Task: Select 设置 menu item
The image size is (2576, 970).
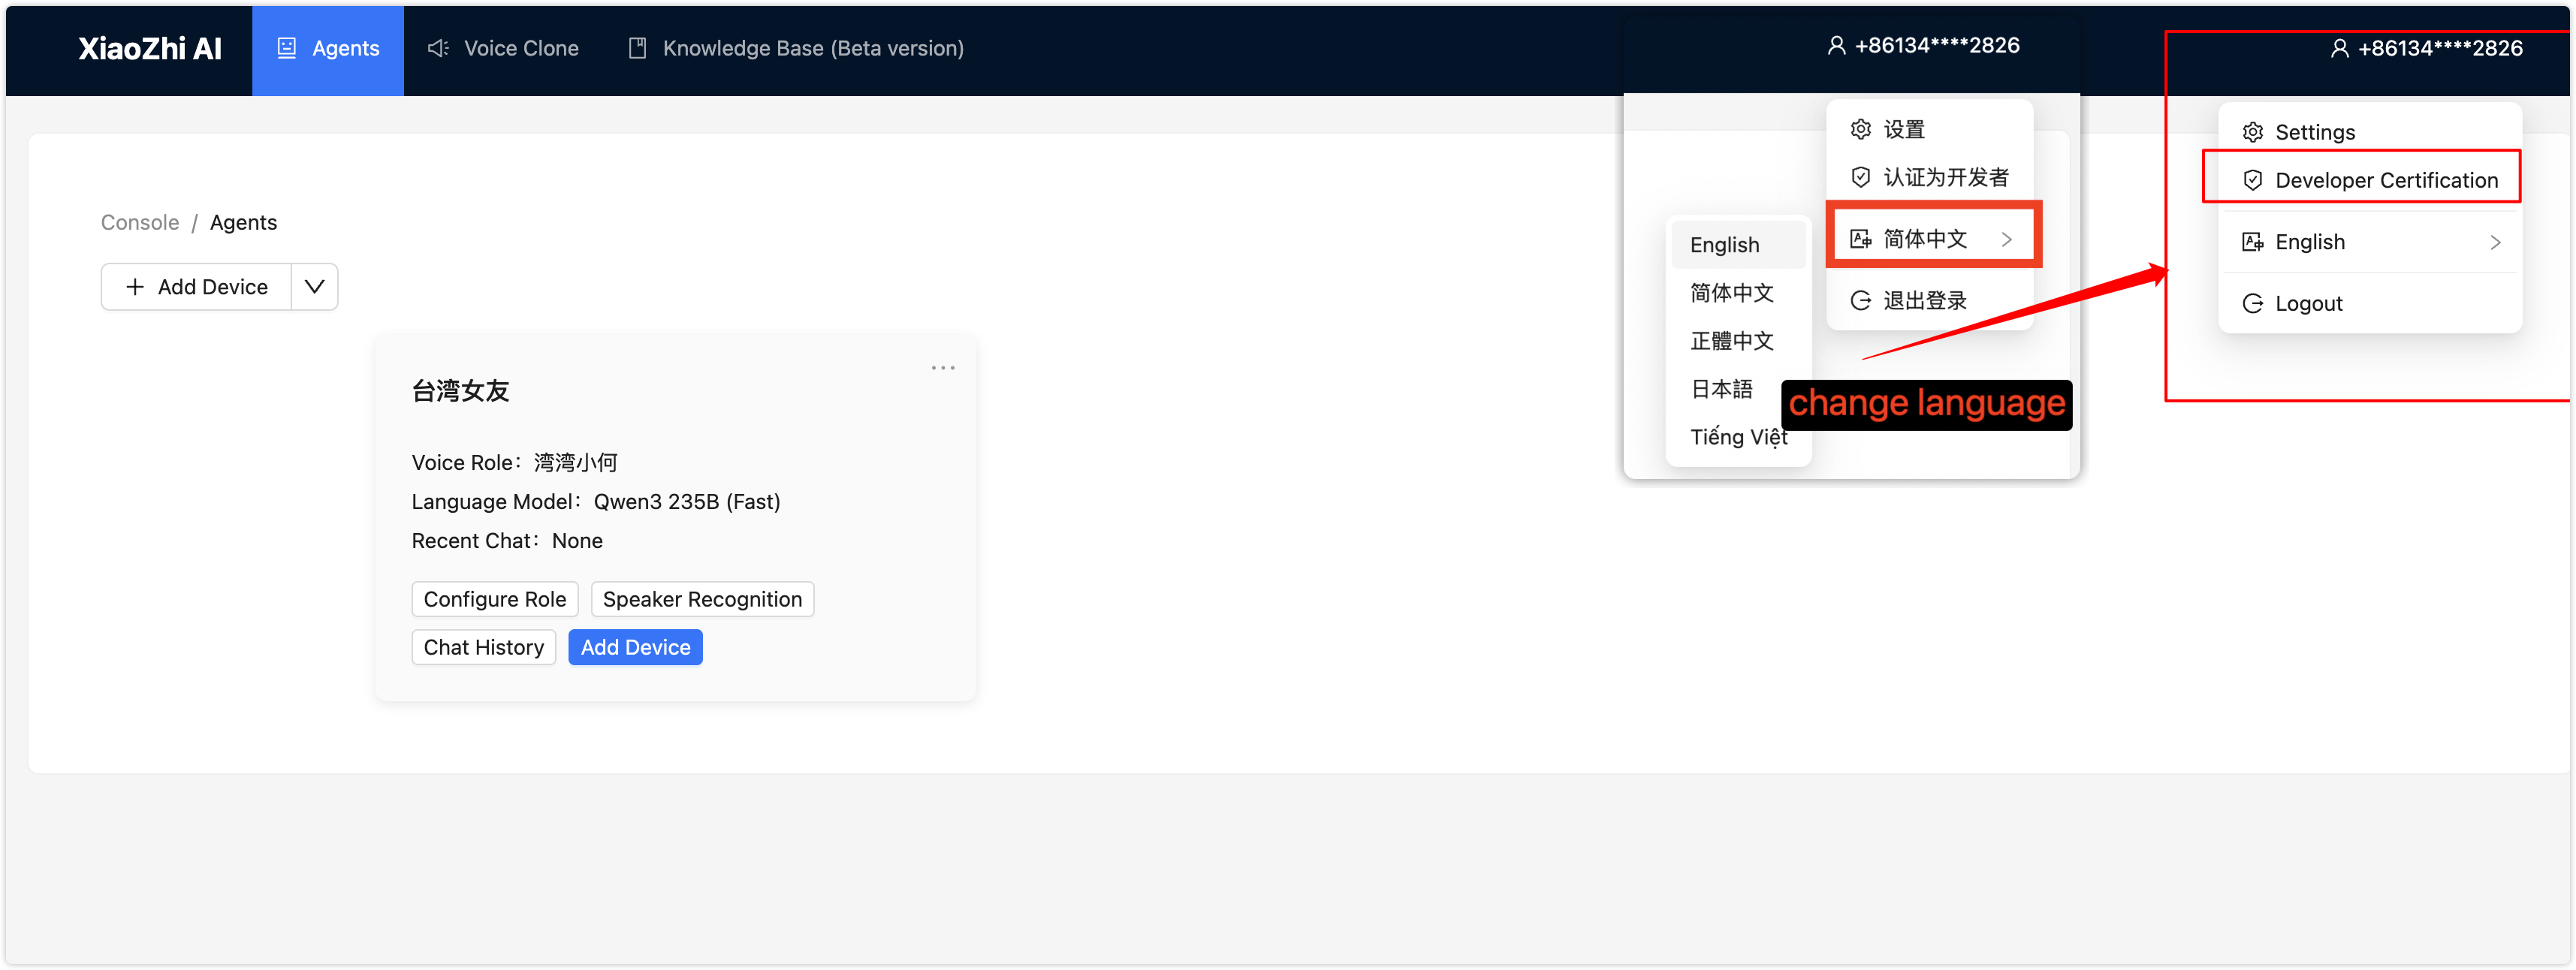Action: point(1929,129)
